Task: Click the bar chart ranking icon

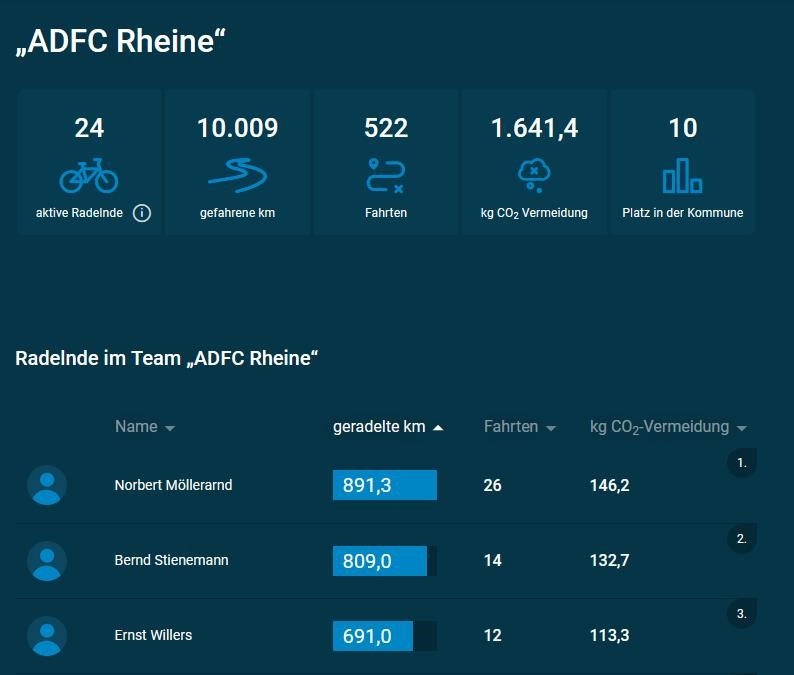Action: point(683,175)
